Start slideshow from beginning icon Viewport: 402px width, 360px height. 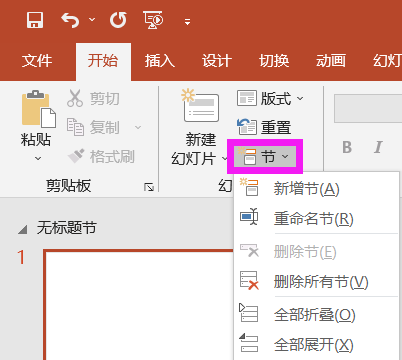point(153,20)
